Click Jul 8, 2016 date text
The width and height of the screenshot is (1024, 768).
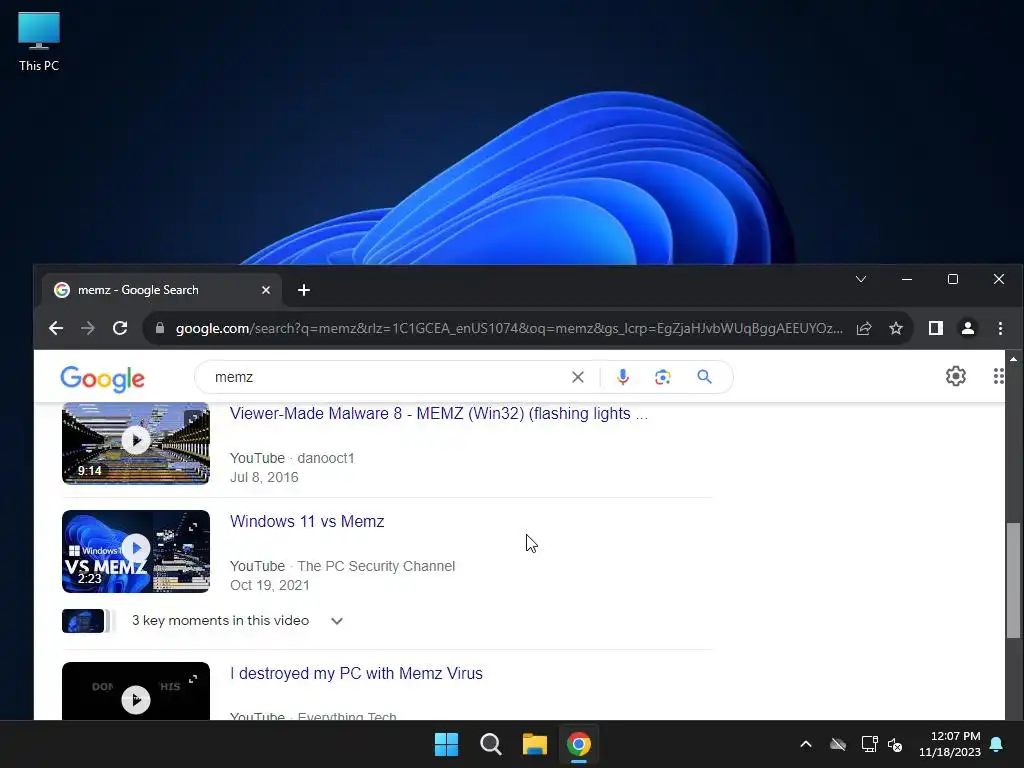[x=264, y=477]
